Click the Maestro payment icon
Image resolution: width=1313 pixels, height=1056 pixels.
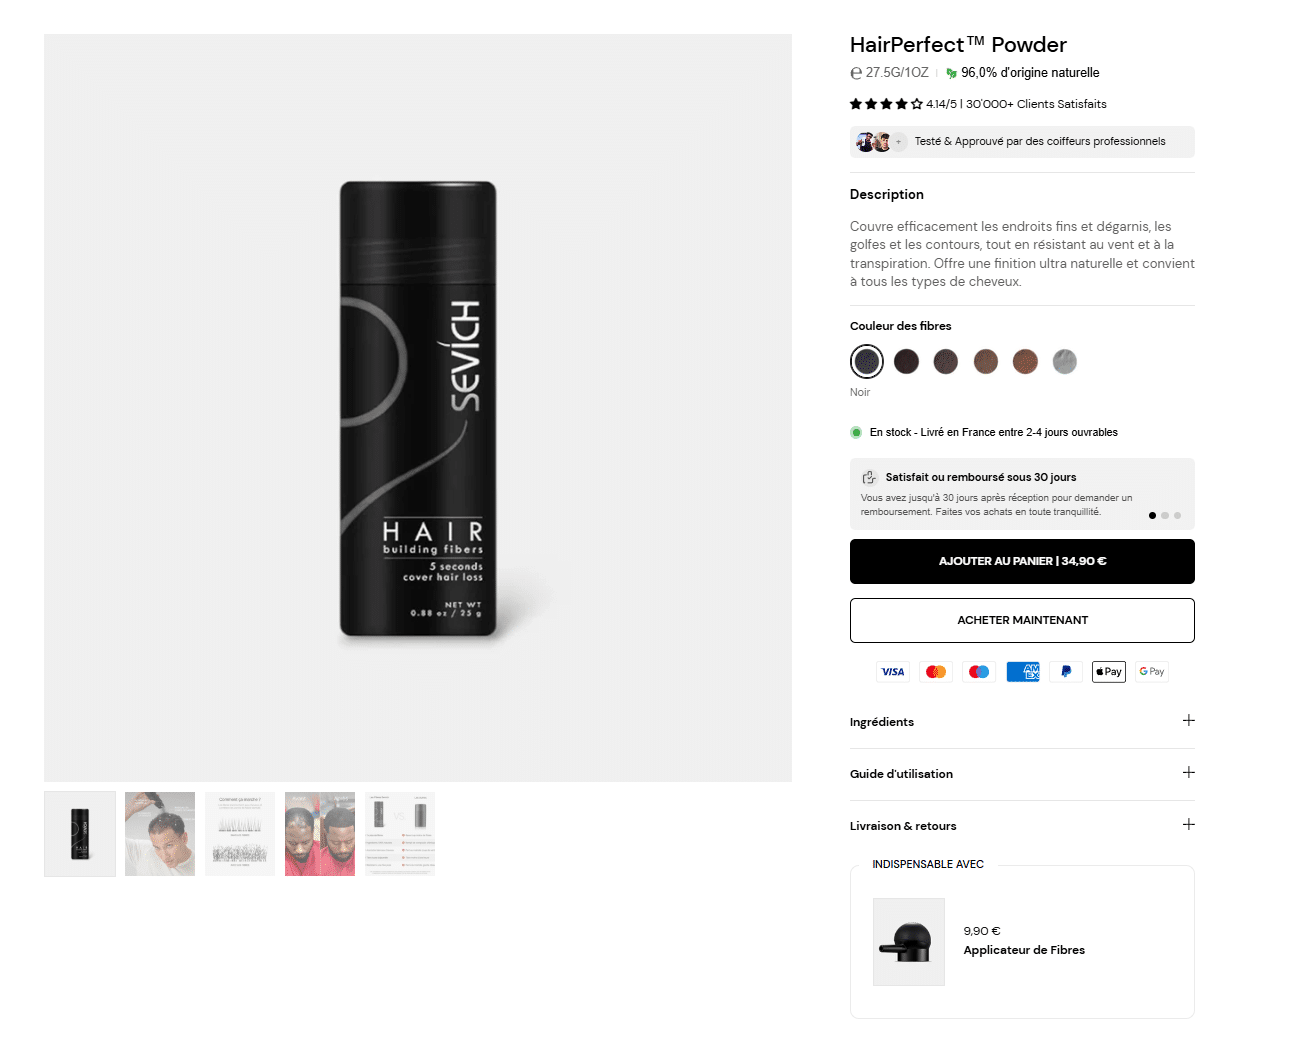(x=979, y=672)
